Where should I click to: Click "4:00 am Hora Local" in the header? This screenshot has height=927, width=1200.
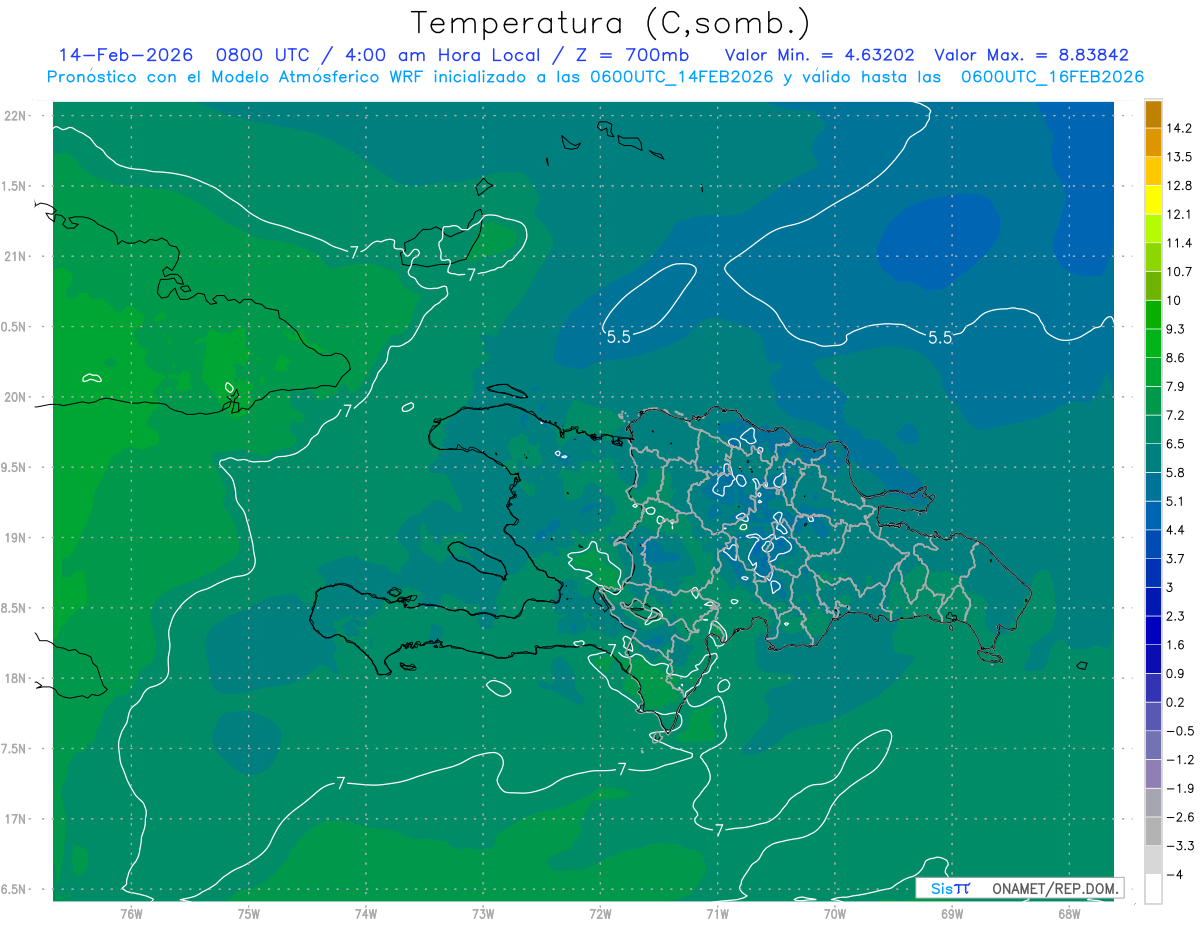click(x=442, y=55)
